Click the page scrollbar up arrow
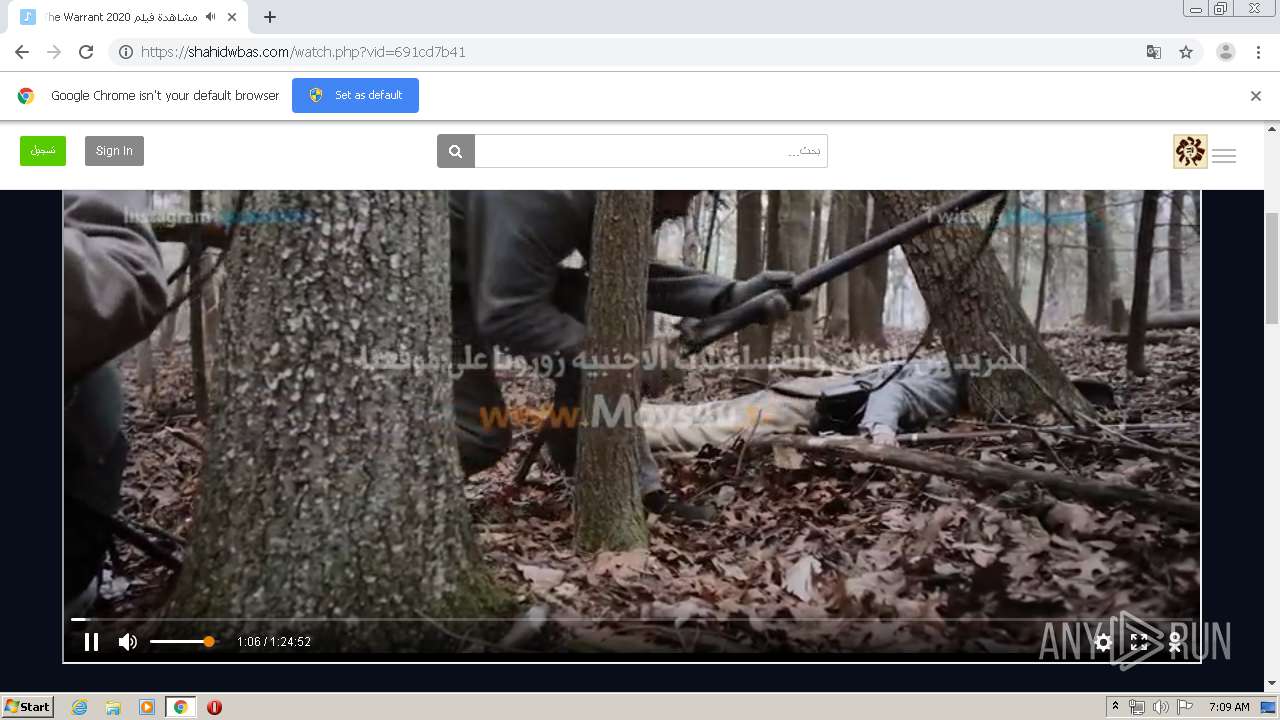 1272,129
